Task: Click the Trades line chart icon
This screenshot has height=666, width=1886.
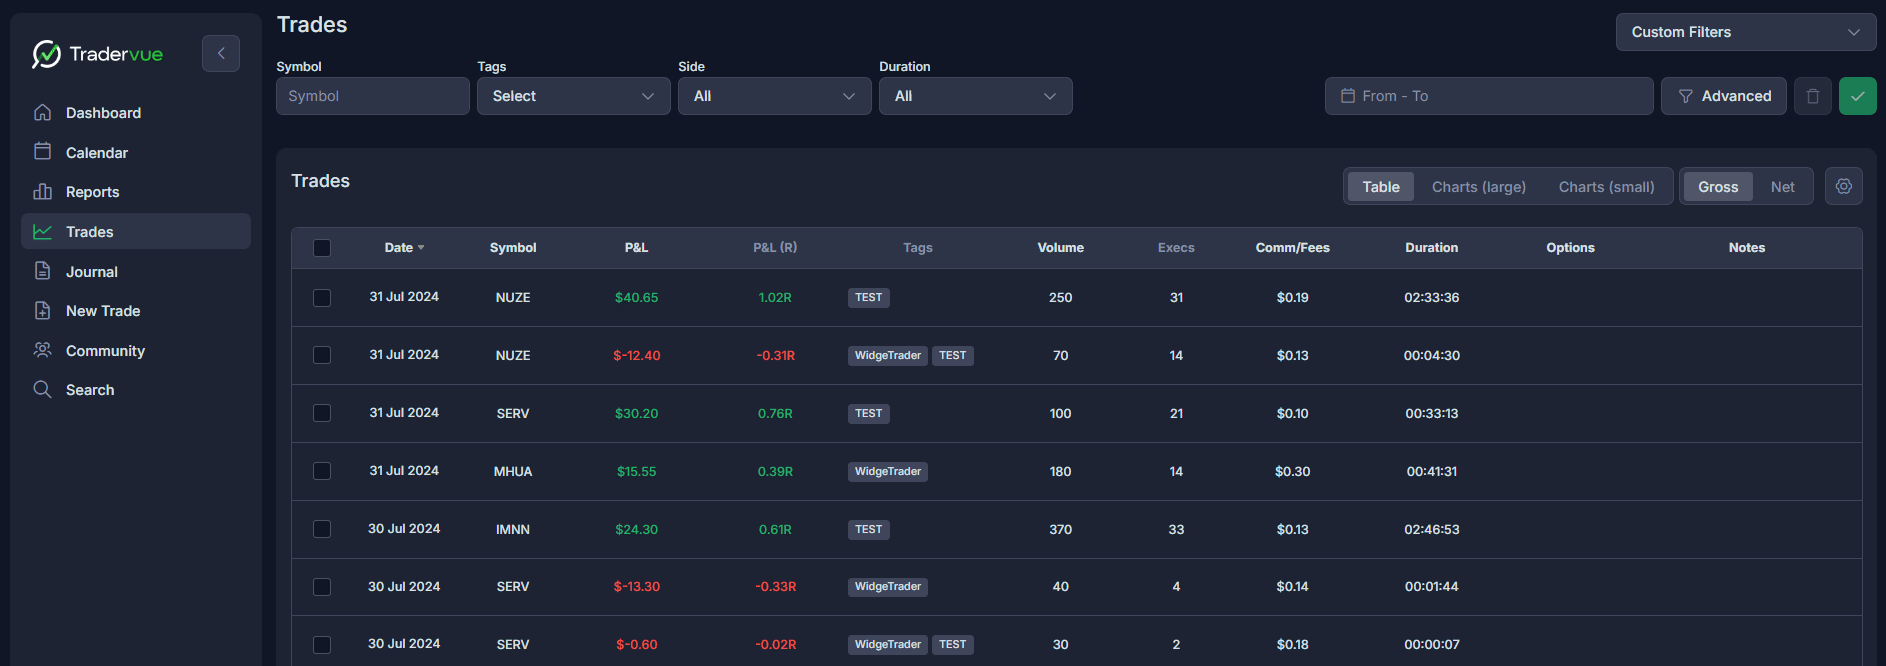Action: click(x=42, y=231)
